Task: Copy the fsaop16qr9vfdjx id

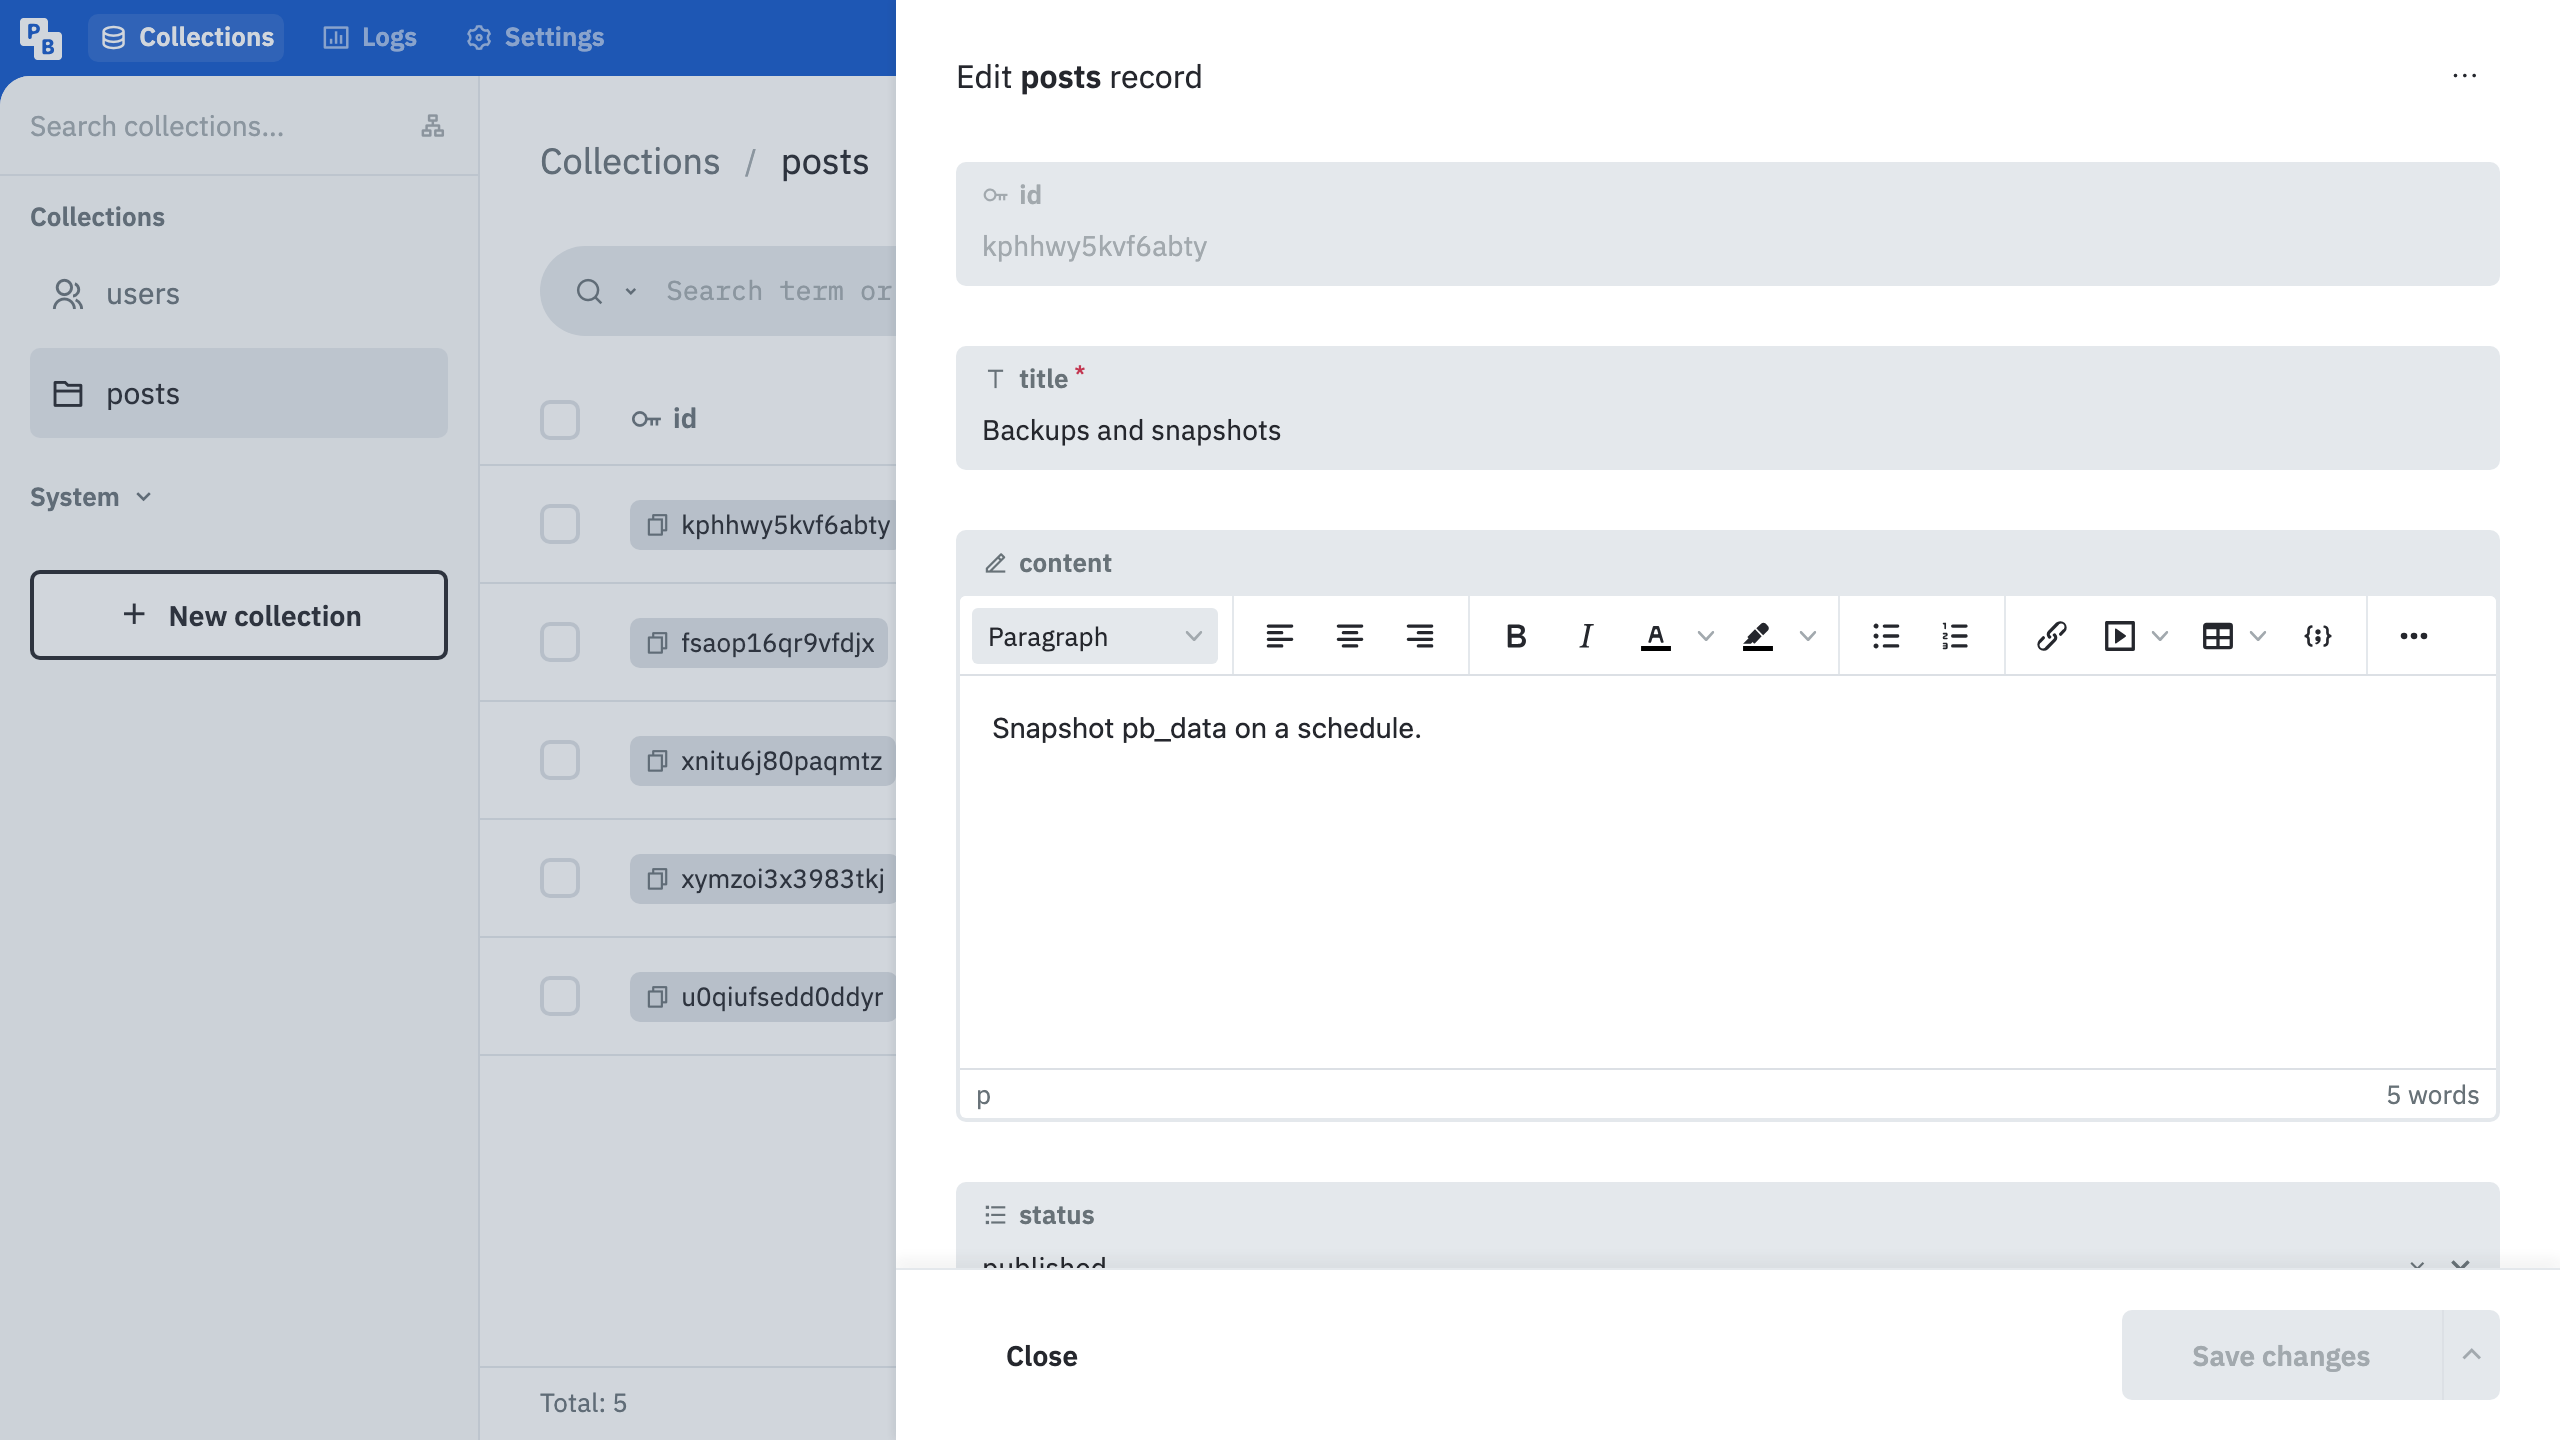Action: pyautogui.click(x=657, y=643)
